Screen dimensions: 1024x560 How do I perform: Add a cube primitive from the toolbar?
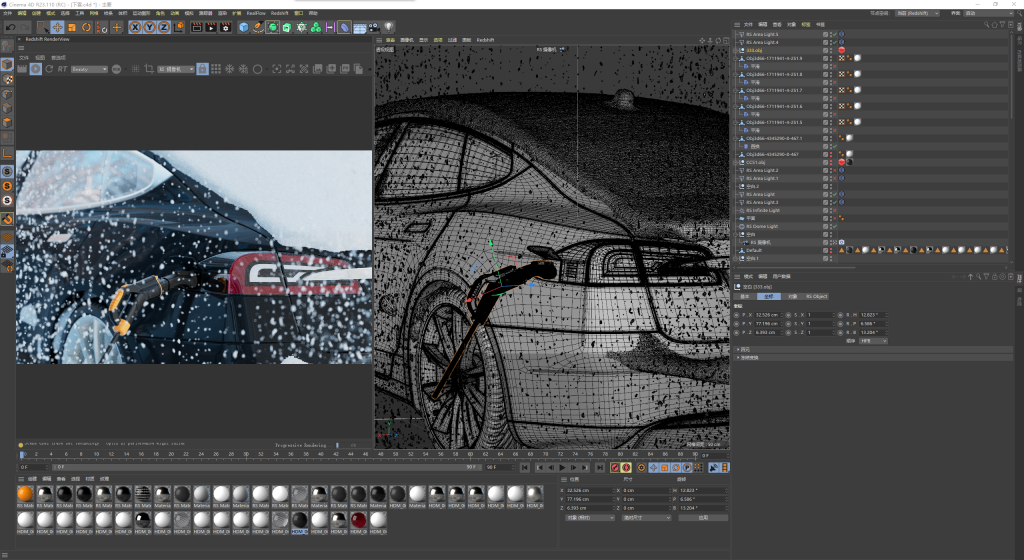pyautogui.click(x=244, y=27)
